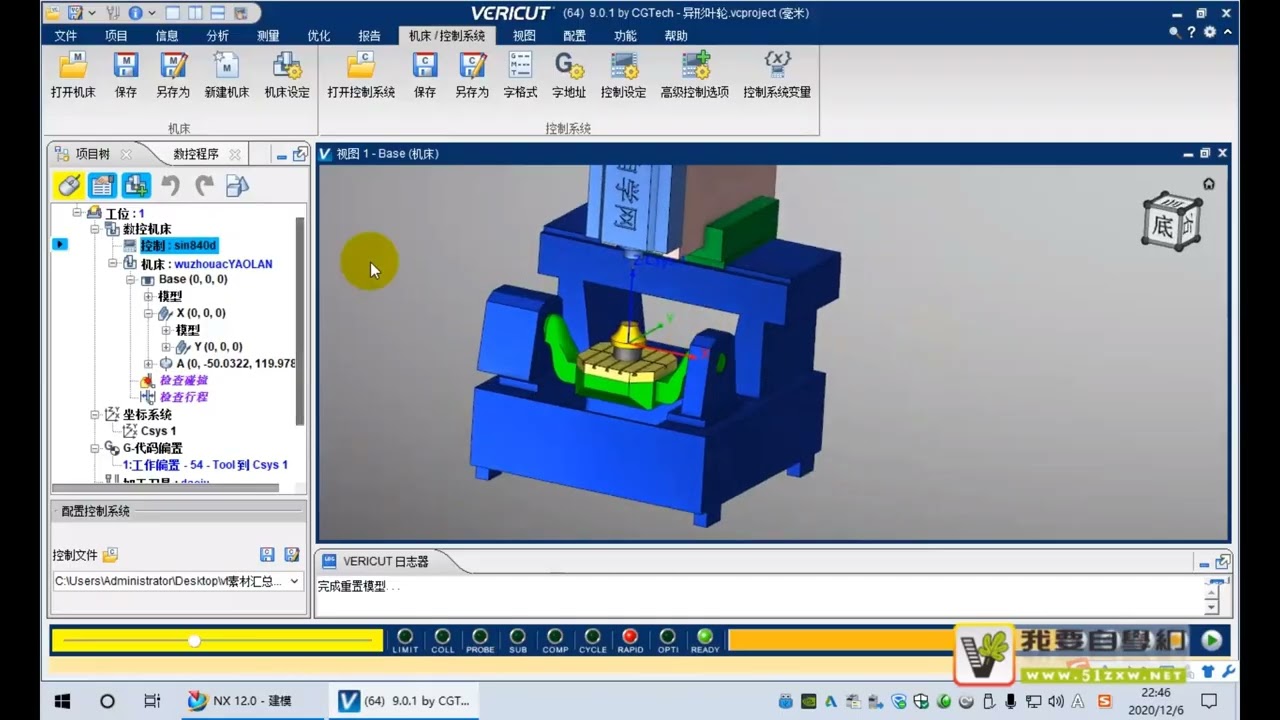Expand the 模型 node directly under Base

[x=148, y=296]
